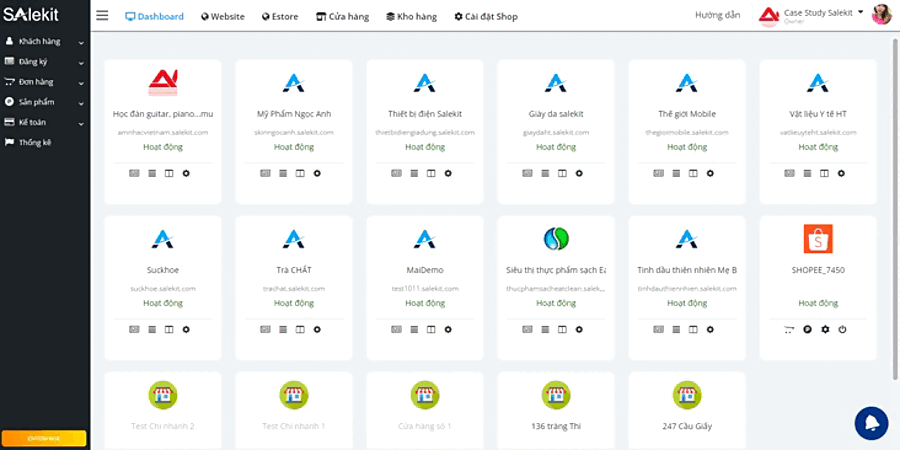Screen dimensions: 900x450
Task: Expand the Sản phẩm sidebar menu
Action: [45, 102]
